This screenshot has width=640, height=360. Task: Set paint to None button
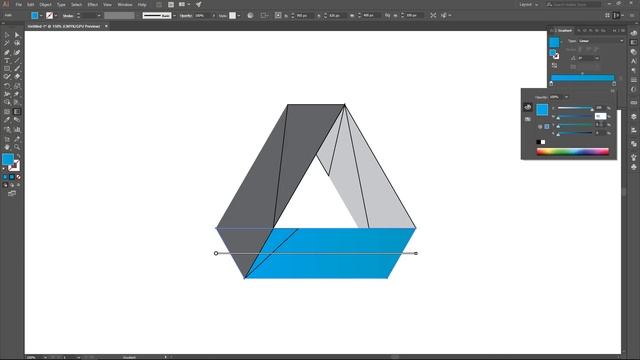point(18,177)
